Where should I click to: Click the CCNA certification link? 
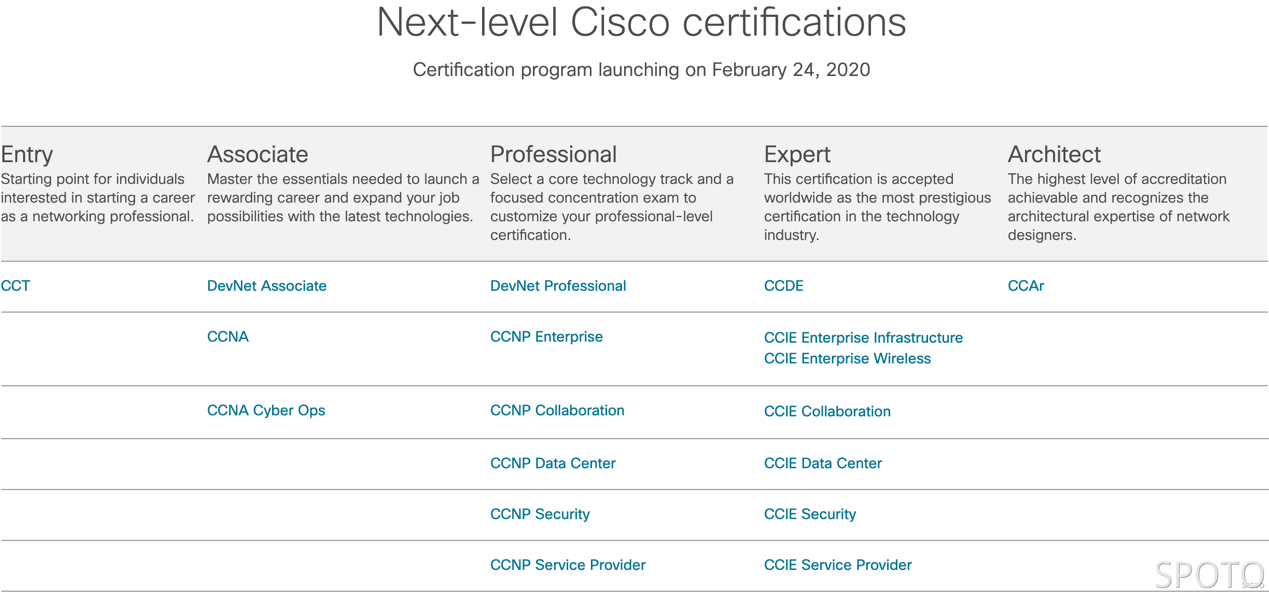228,337
